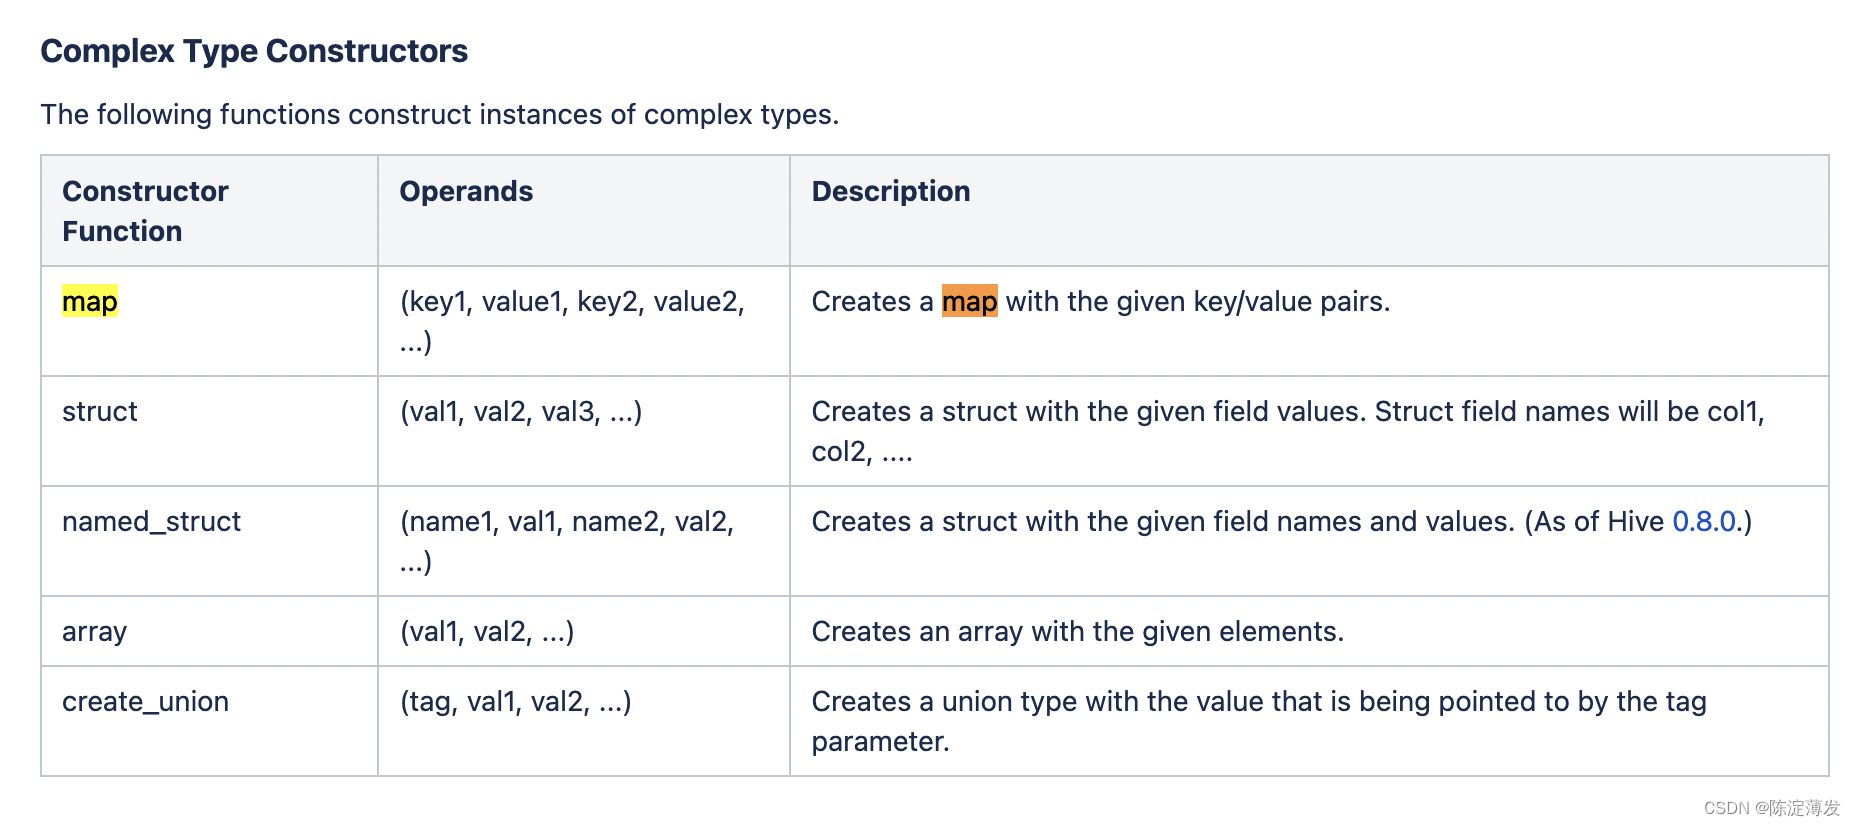Select the "array" constructor function cell
Screen dimensions: 1856x826
(209, 631)
